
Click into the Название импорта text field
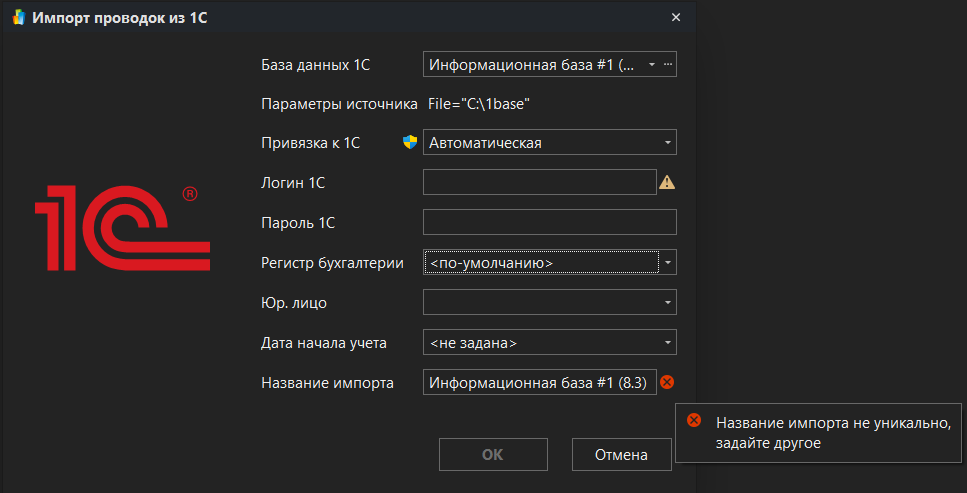pyautogui.click(x=540, y=383)
